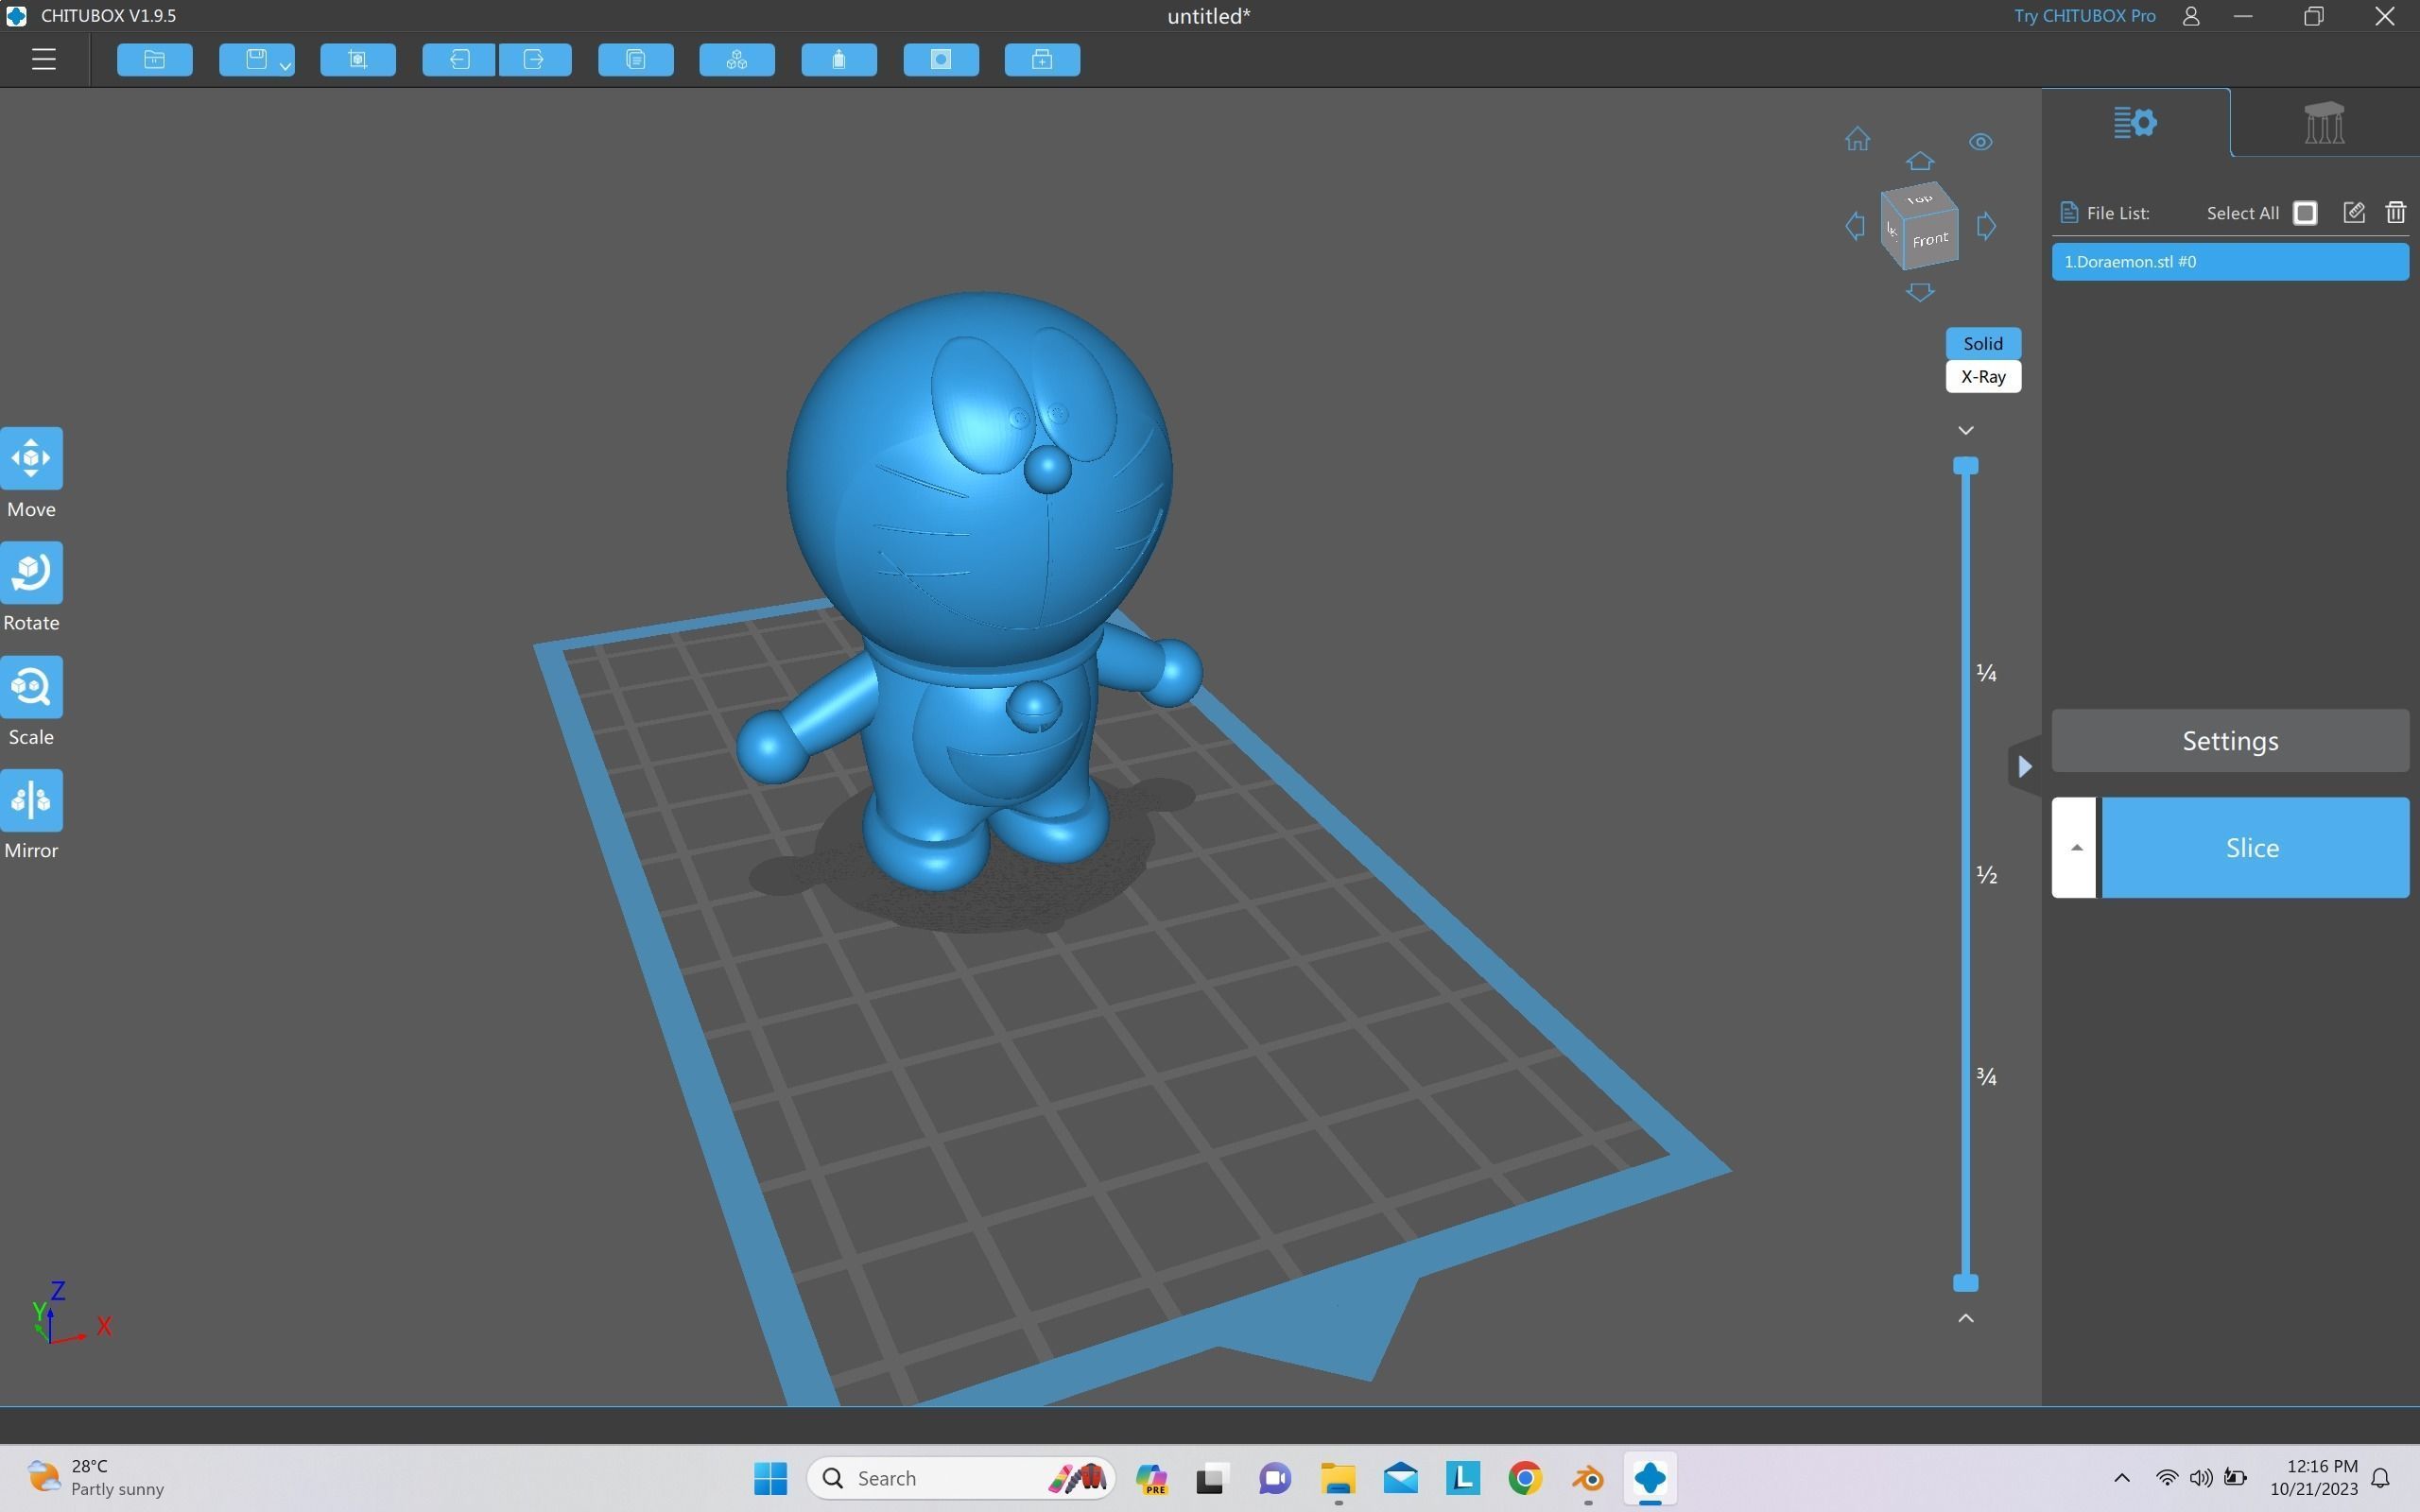Screen dimensions: 2420x1512
Task: Click the layer slider down chevron
Action: 1965,431
